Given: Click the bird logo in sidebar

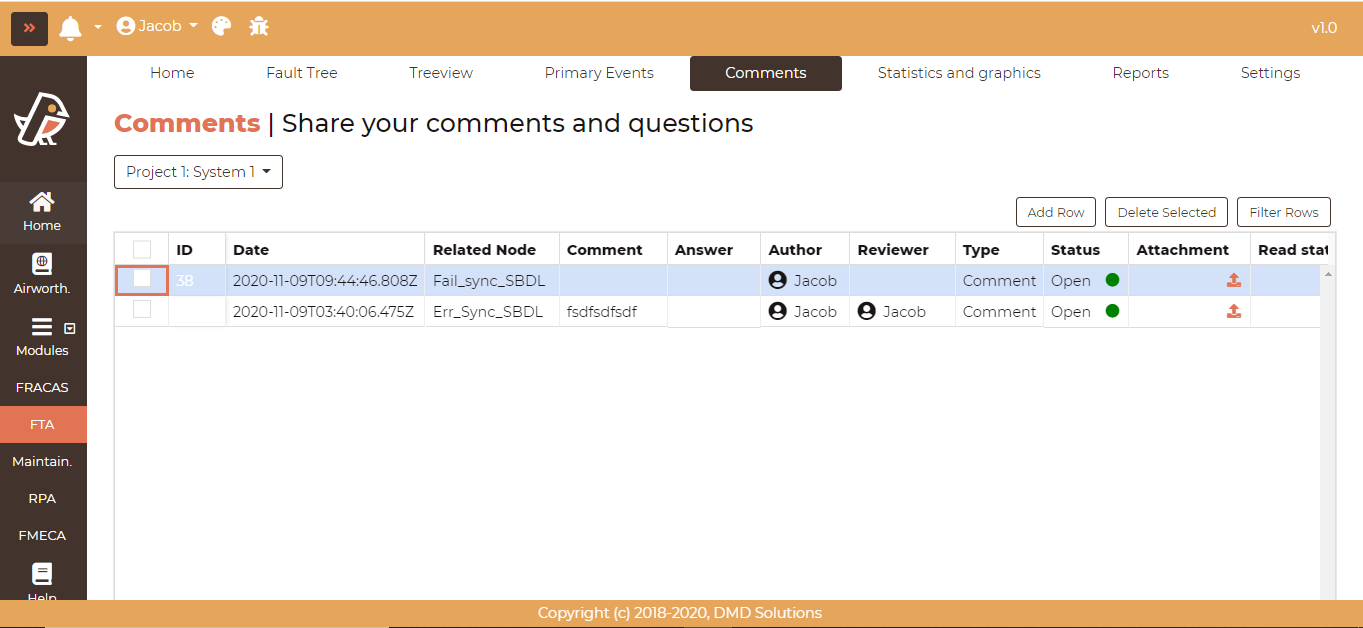Looking at the screenshot, I should [42, 119].
